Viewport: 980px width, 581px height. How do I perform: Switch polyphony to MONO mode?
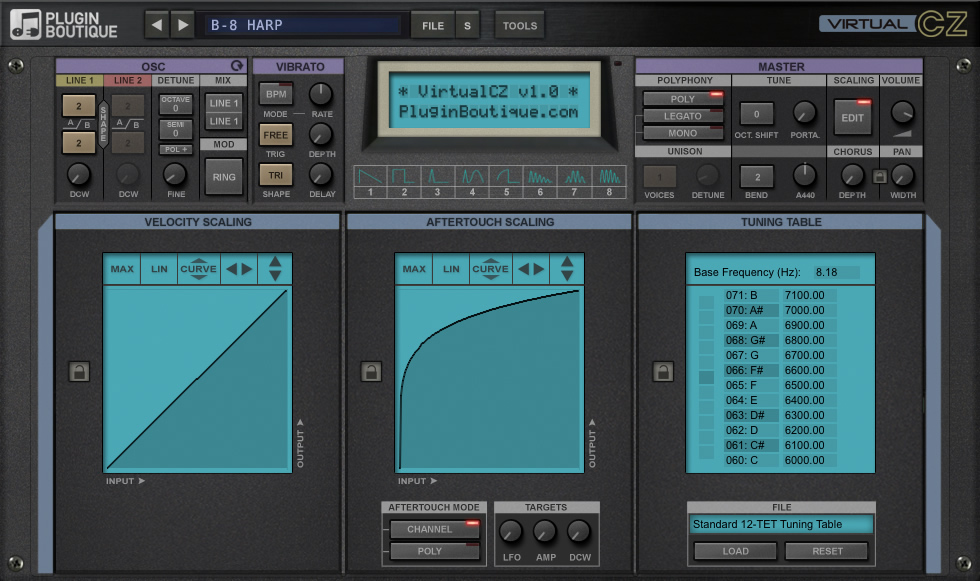coord(684,133)
